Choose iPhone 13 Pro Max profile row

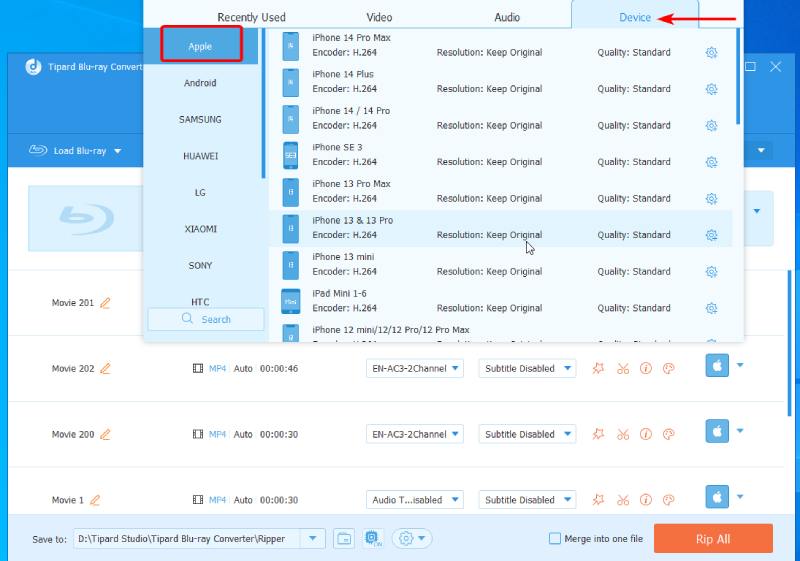(x=500, y=192)
